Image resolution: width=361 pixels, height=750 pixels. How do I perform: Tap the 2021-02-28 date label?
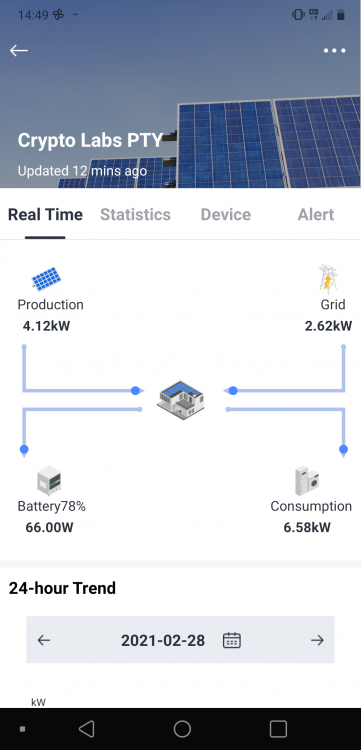163,640
